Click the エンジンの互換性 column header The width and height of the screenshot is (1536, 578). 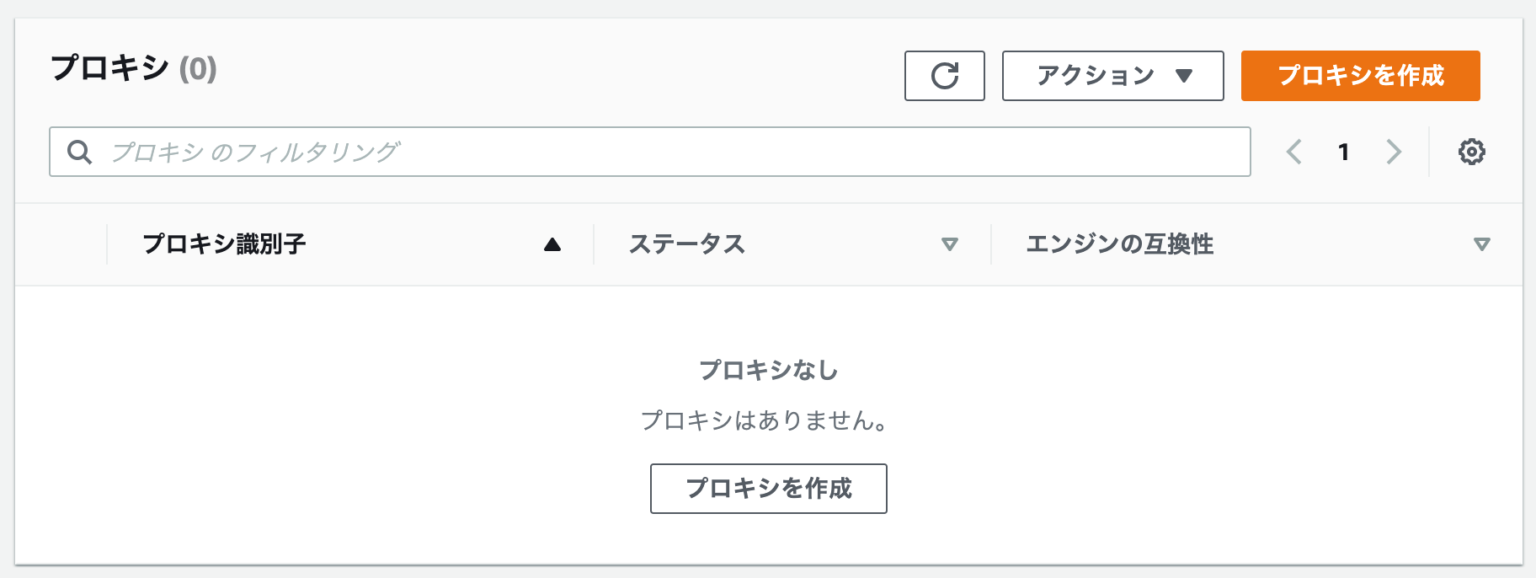(1120, 244)
